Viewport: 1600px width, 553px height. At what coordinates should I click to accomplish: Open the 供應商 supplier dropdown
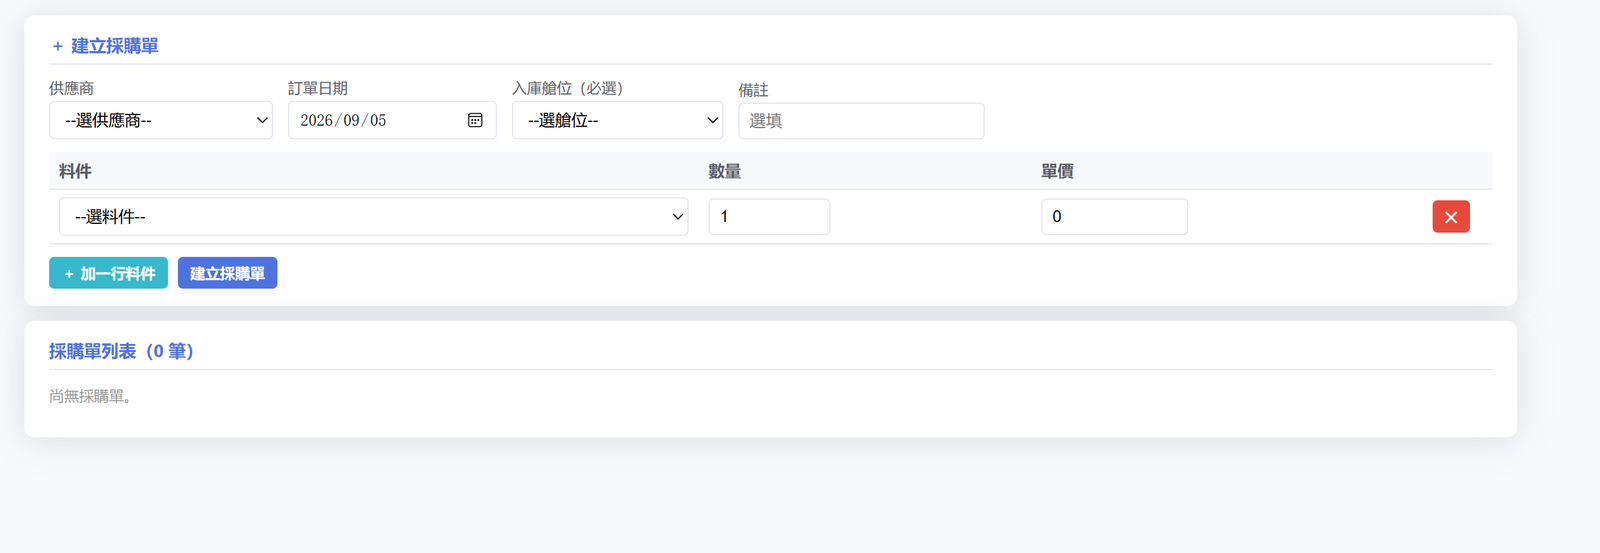tap(161, 120)
